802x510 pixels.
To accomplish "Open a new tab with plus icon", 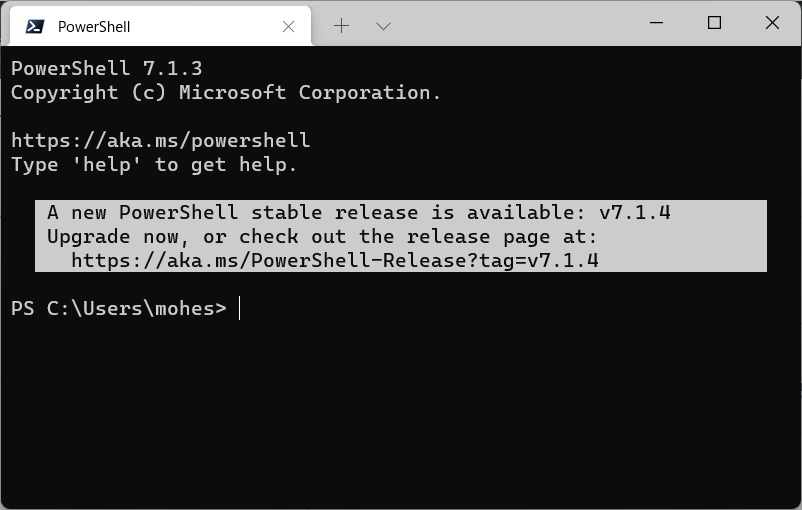I will (341, 26).
